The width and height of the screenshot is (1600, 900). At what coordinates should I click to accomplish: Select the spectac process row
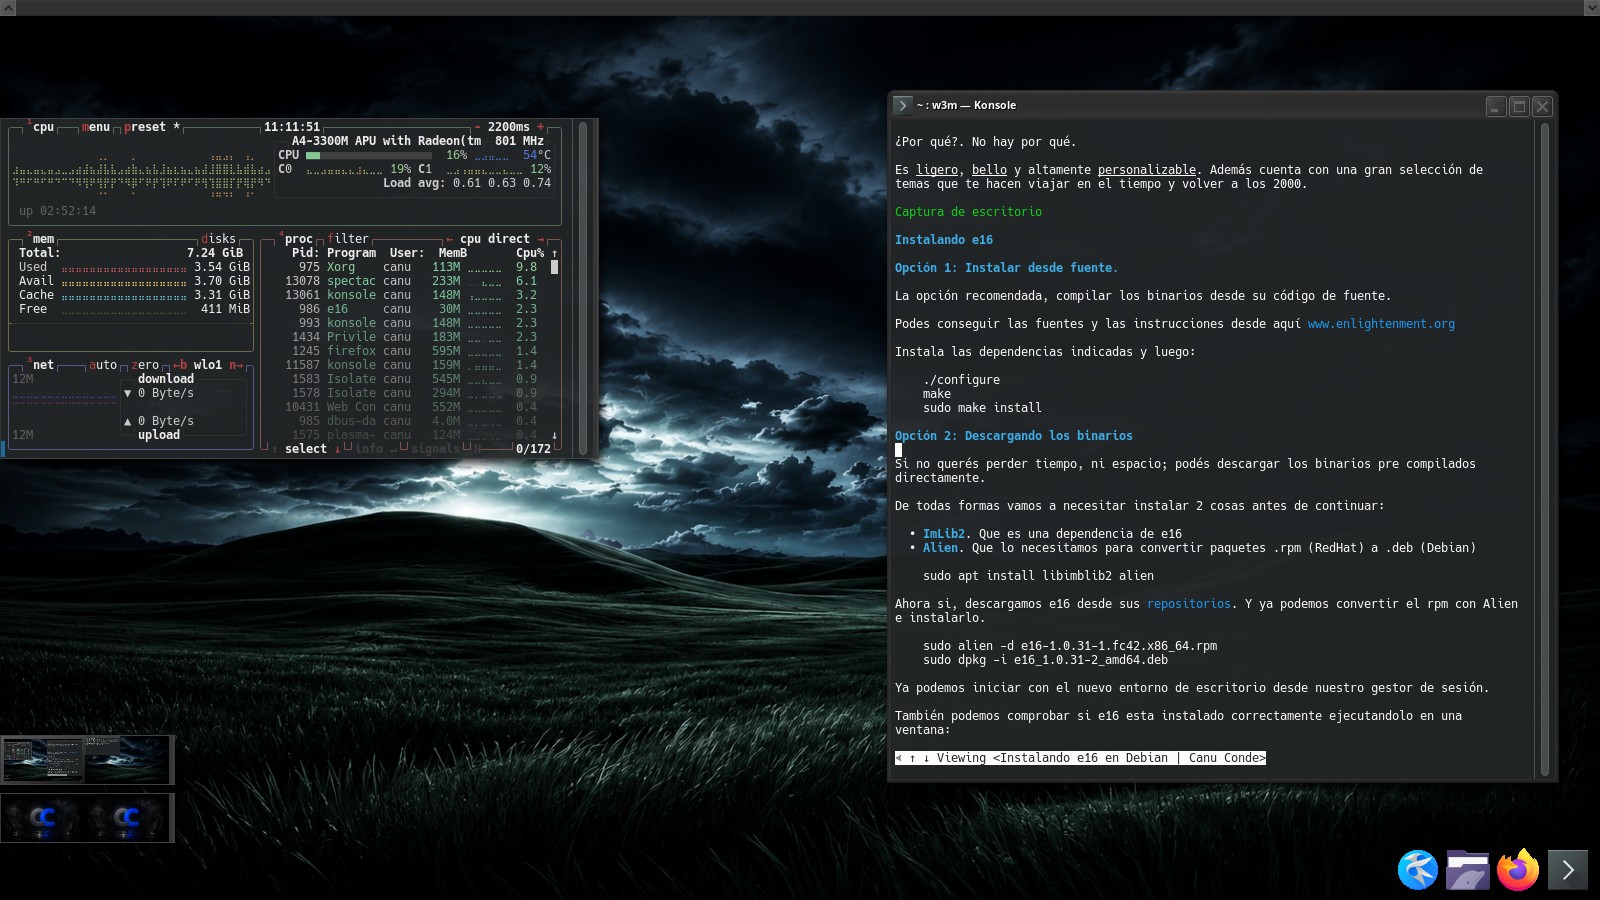pyautogui.click(x=411, y=281)
